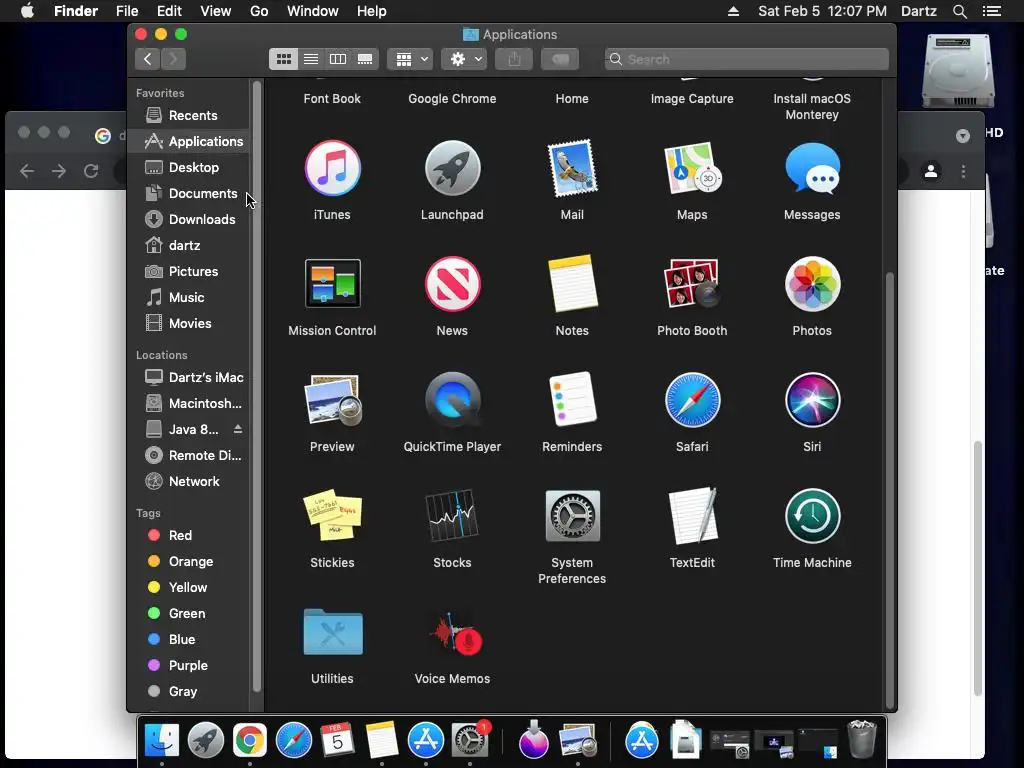This screenshot has height=768, width=1024.
Task: Select the Mission Control icon
Action: (x=332, y=284)
